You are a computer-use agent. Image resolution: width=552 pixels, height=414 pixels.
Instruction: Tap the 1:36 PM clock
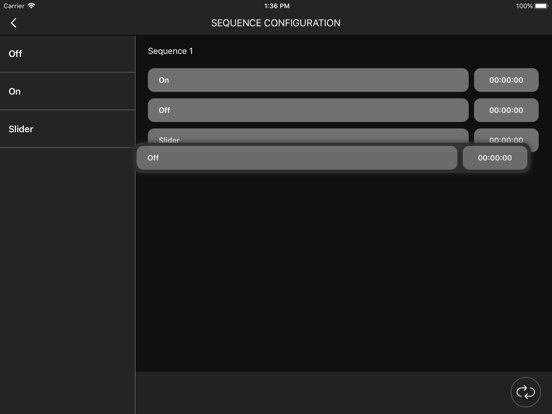click(277, 6)
